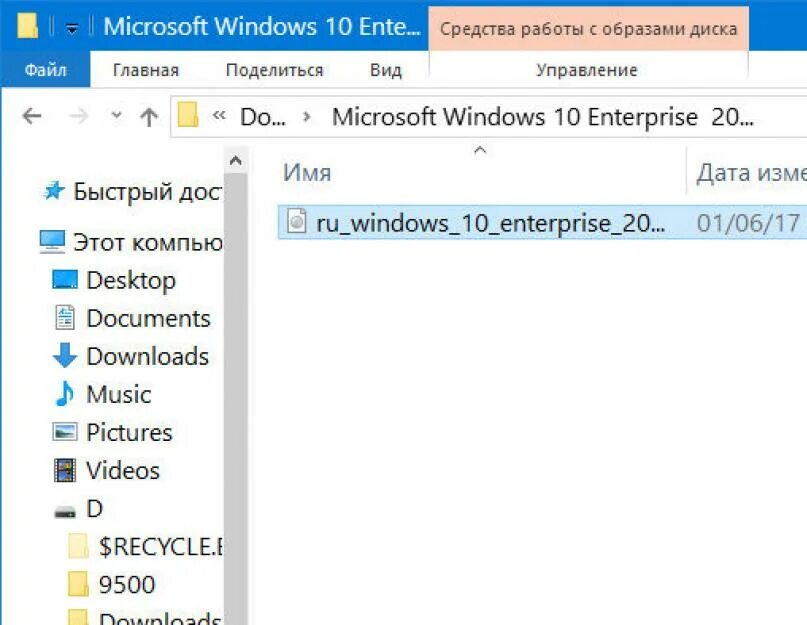Select Средства работы с образами диска tab
This screenshot has width=807, height=625.
tap(588, 29)
